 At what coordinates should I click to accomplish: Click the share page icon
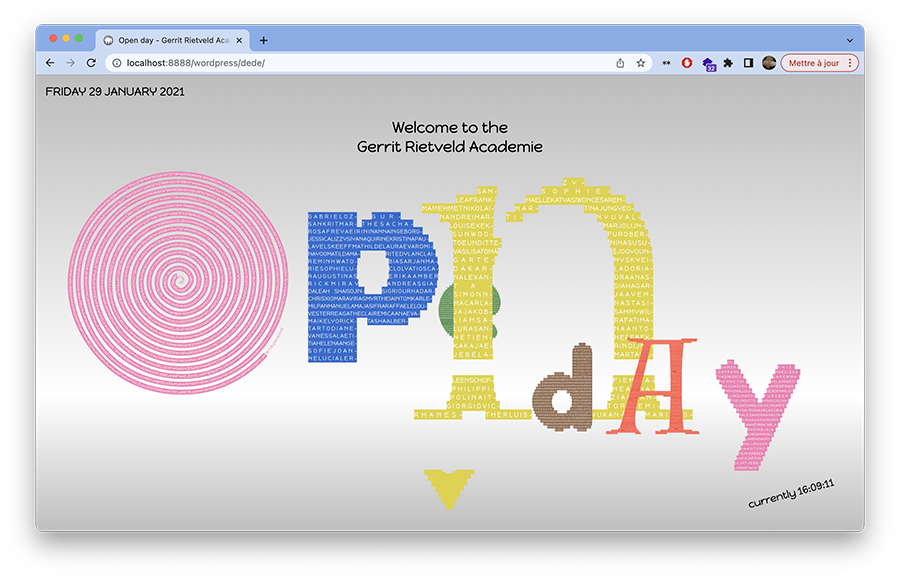pyautogui.click(x=620, y=63)
